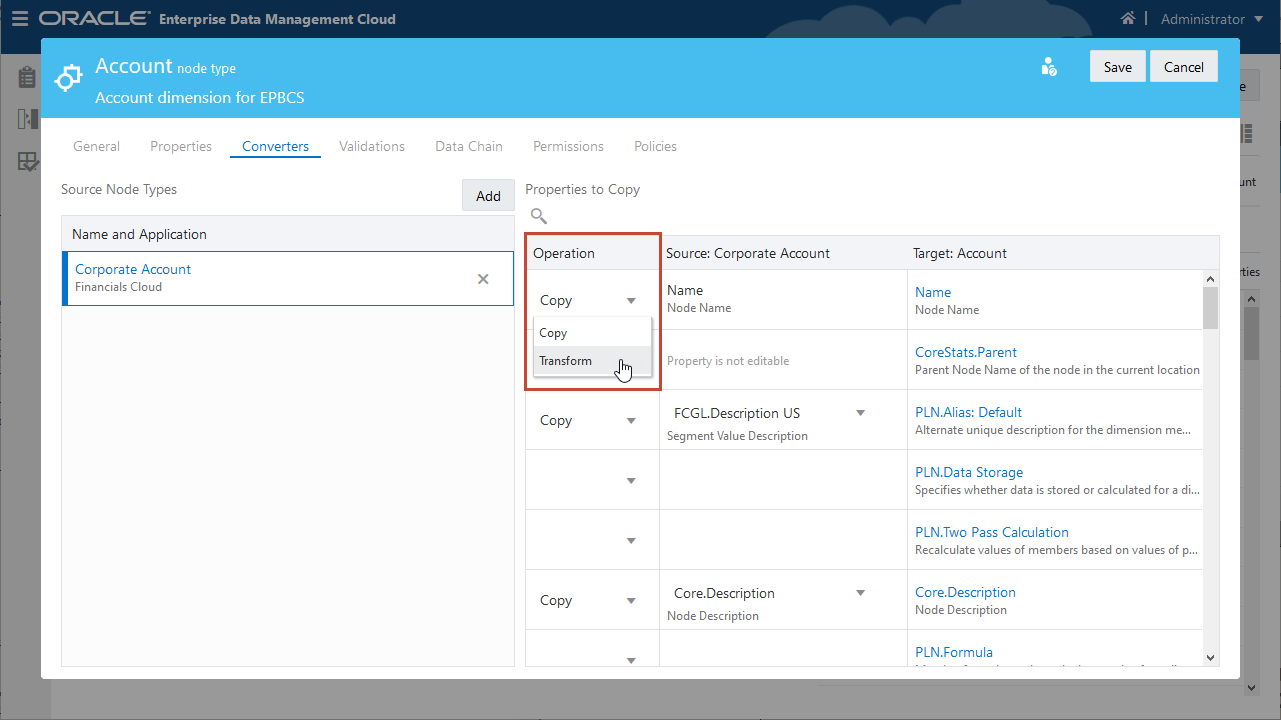
Task: Click the search magnifier under Properties to Copy
Action: pos(539,216)
